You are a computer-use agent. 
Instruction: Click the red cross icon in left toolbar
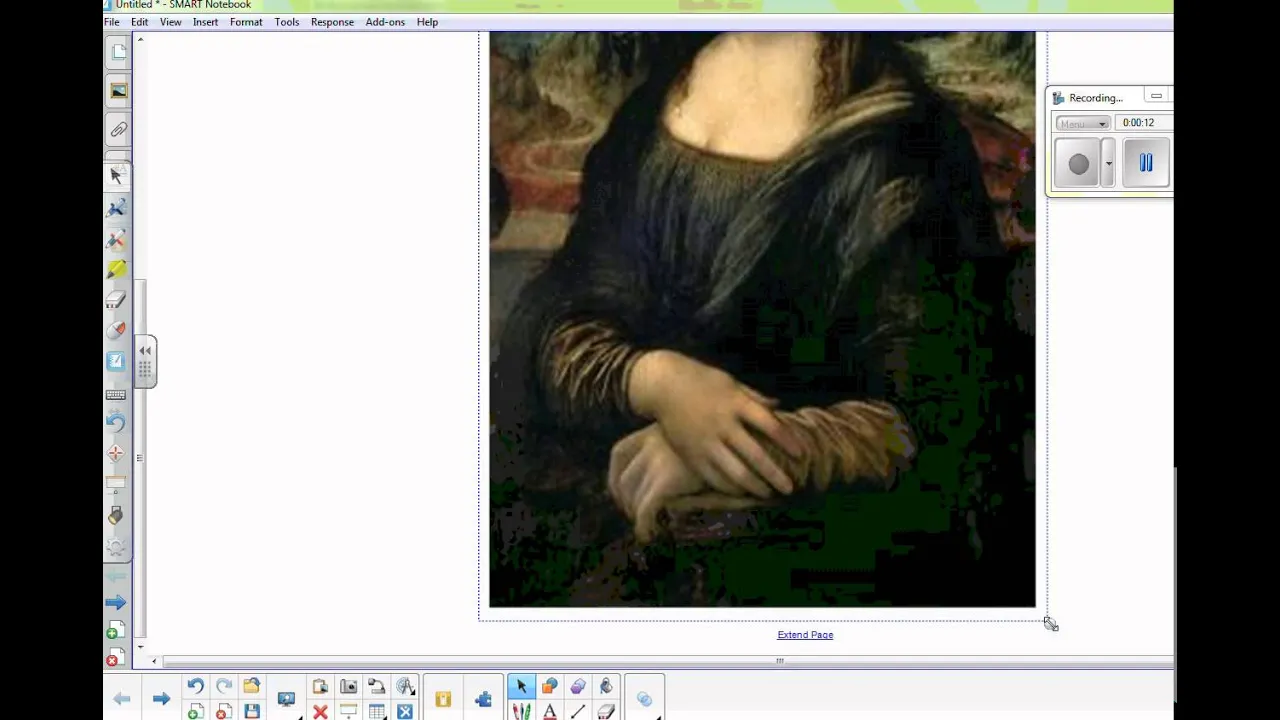pyautogui.click(x=116, y=453)
